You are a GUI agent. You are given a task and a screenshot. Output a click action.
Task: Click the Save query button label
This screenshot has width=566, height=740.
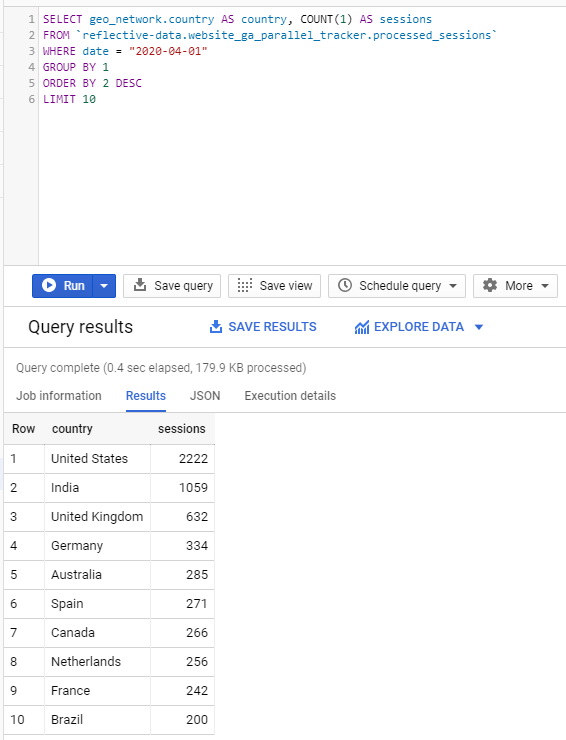[184, 286]
